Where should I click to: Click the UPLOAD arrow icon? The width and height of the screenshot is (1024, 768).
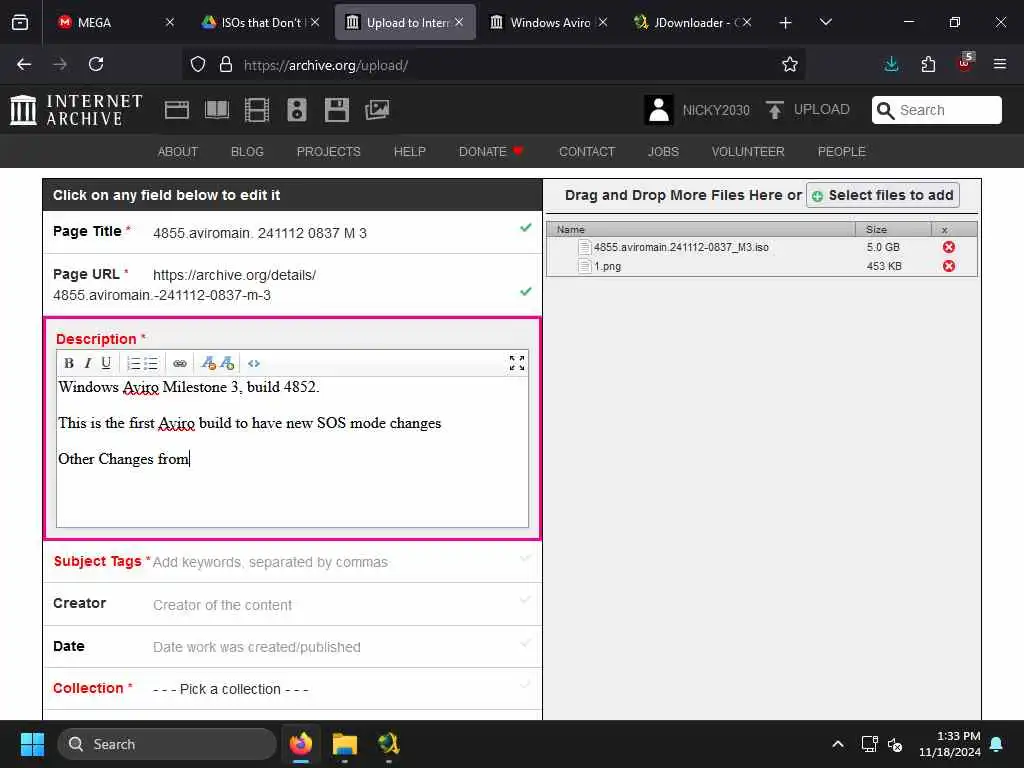775,110
